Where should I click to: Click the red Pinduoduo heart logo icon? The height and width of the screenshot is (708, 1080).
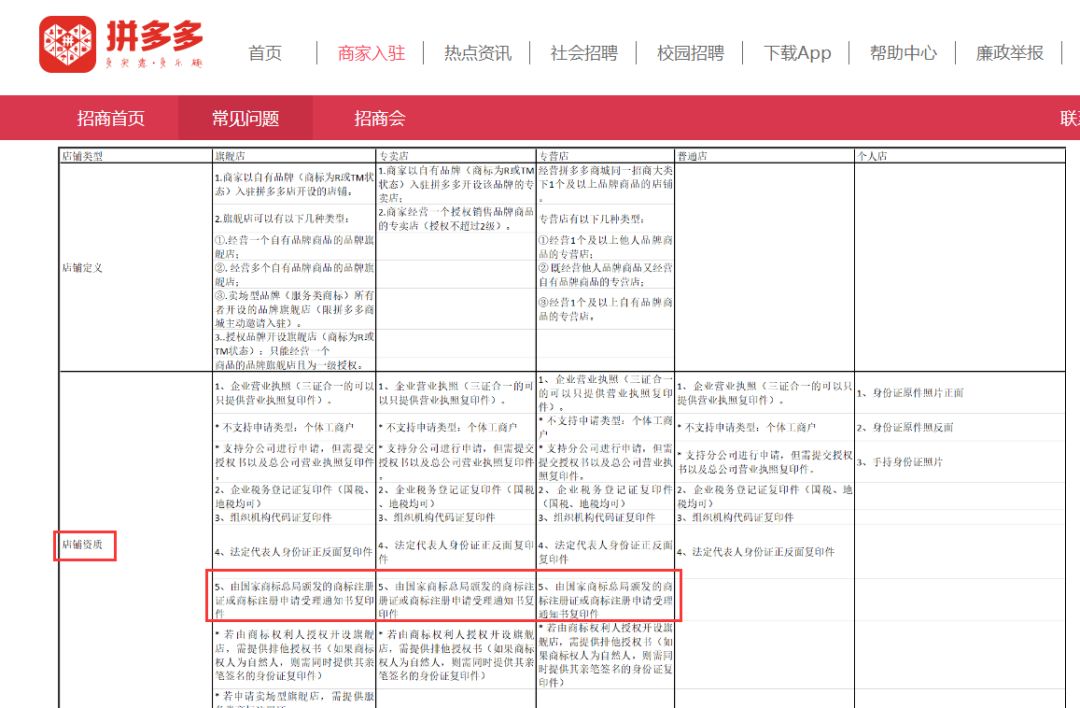coord(68,44)
